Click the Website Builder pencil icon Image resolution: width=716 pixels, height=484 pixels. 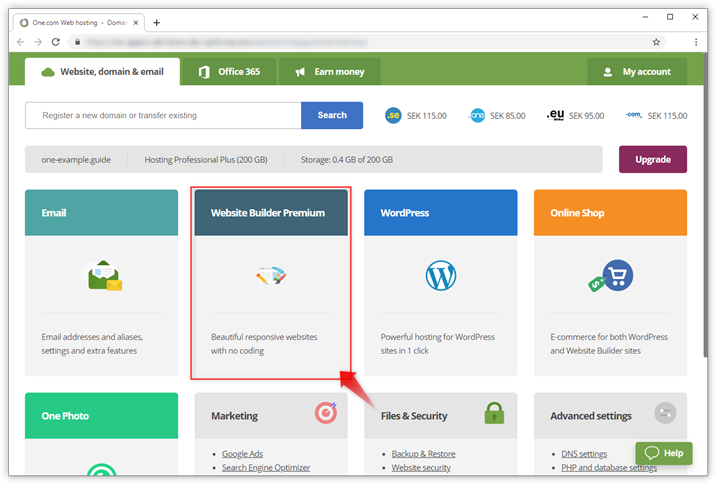[271, 275]
